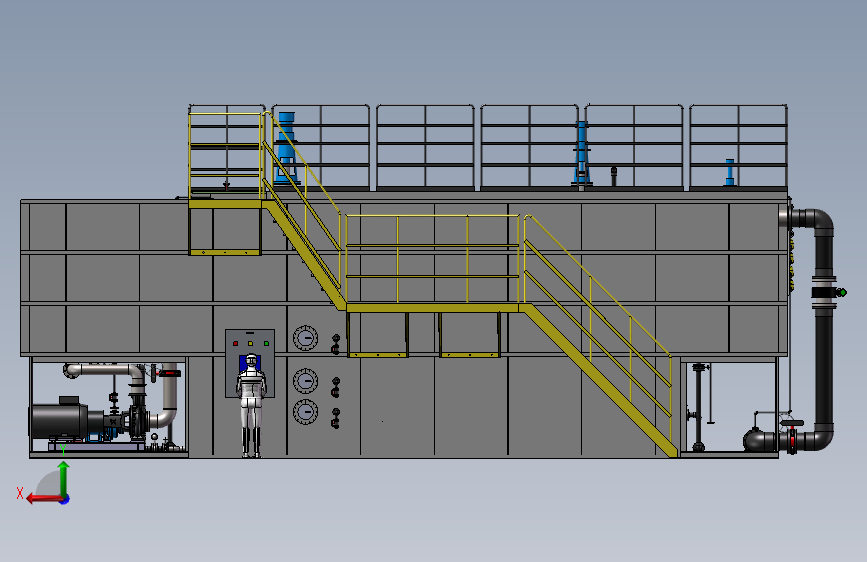Viewport: 867px width, 562px height.
Task: Click the blue Z axis dot of triad
Action: click(65, 499)
